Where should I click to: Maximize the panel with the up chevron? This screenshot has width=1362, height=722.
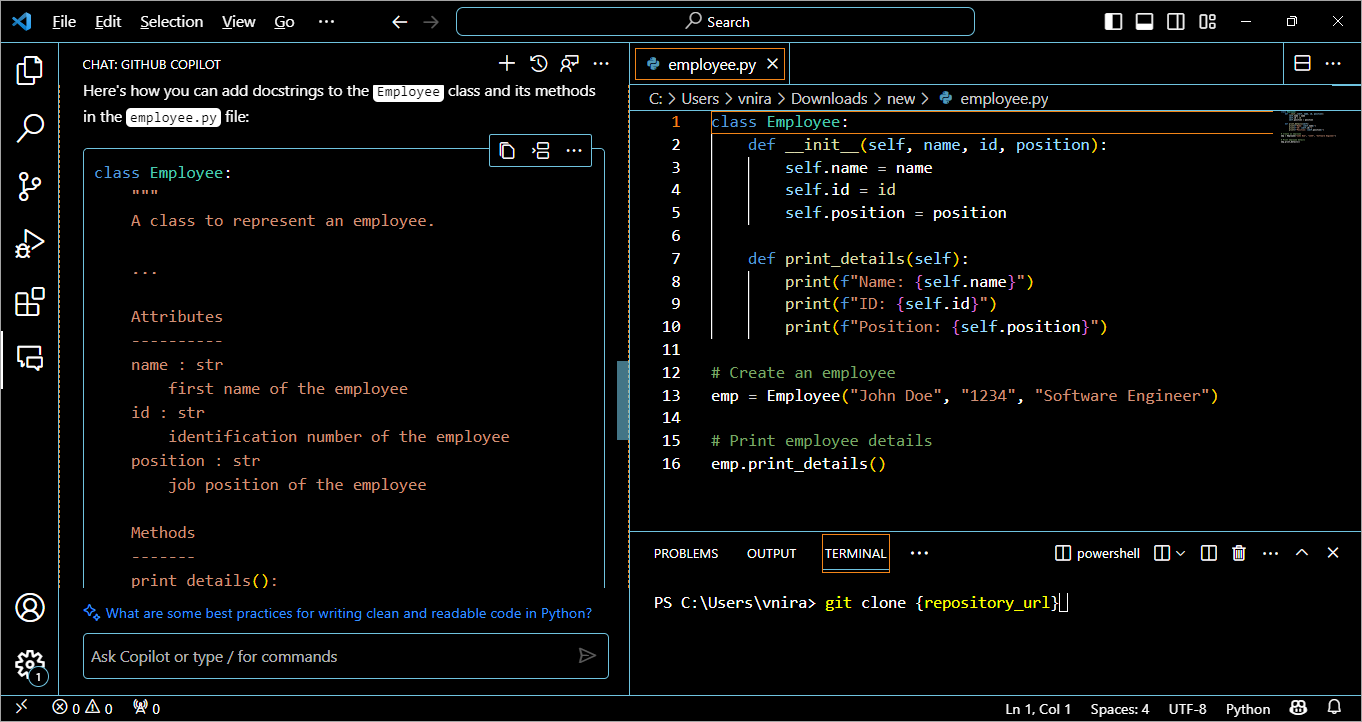(1302, 553)
